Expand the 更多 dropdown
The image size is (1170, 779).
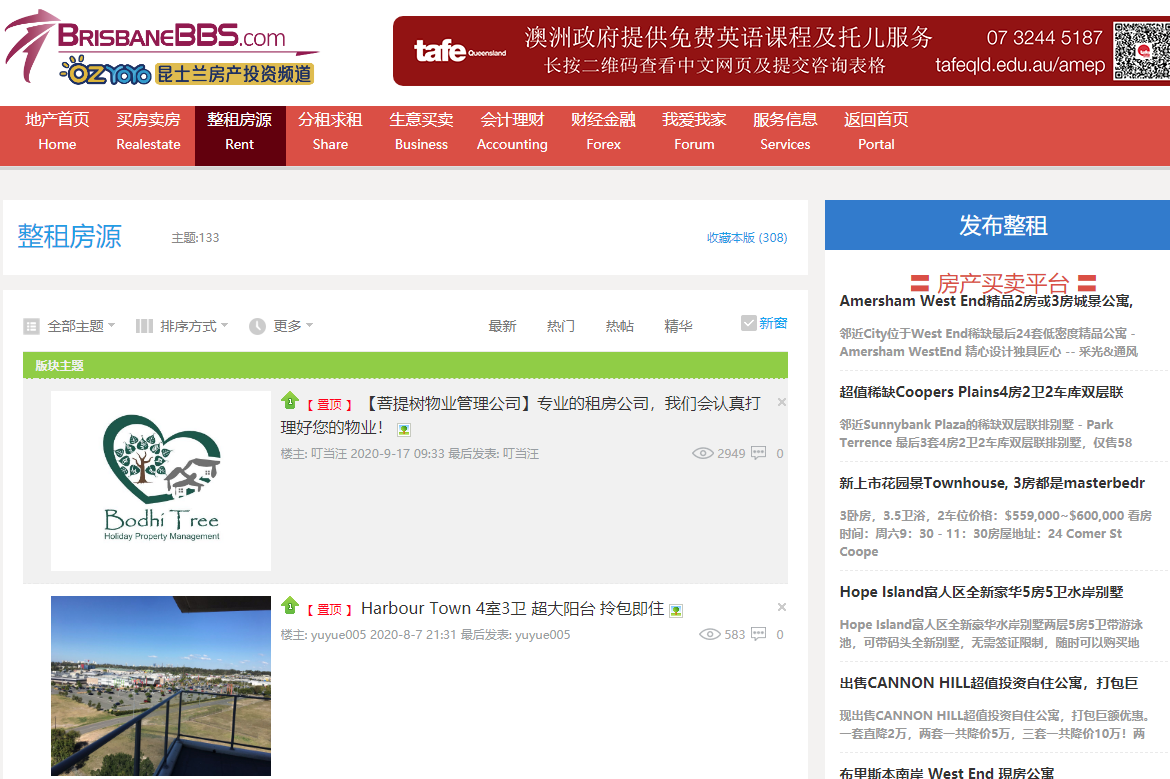click(x=292, y=326)
